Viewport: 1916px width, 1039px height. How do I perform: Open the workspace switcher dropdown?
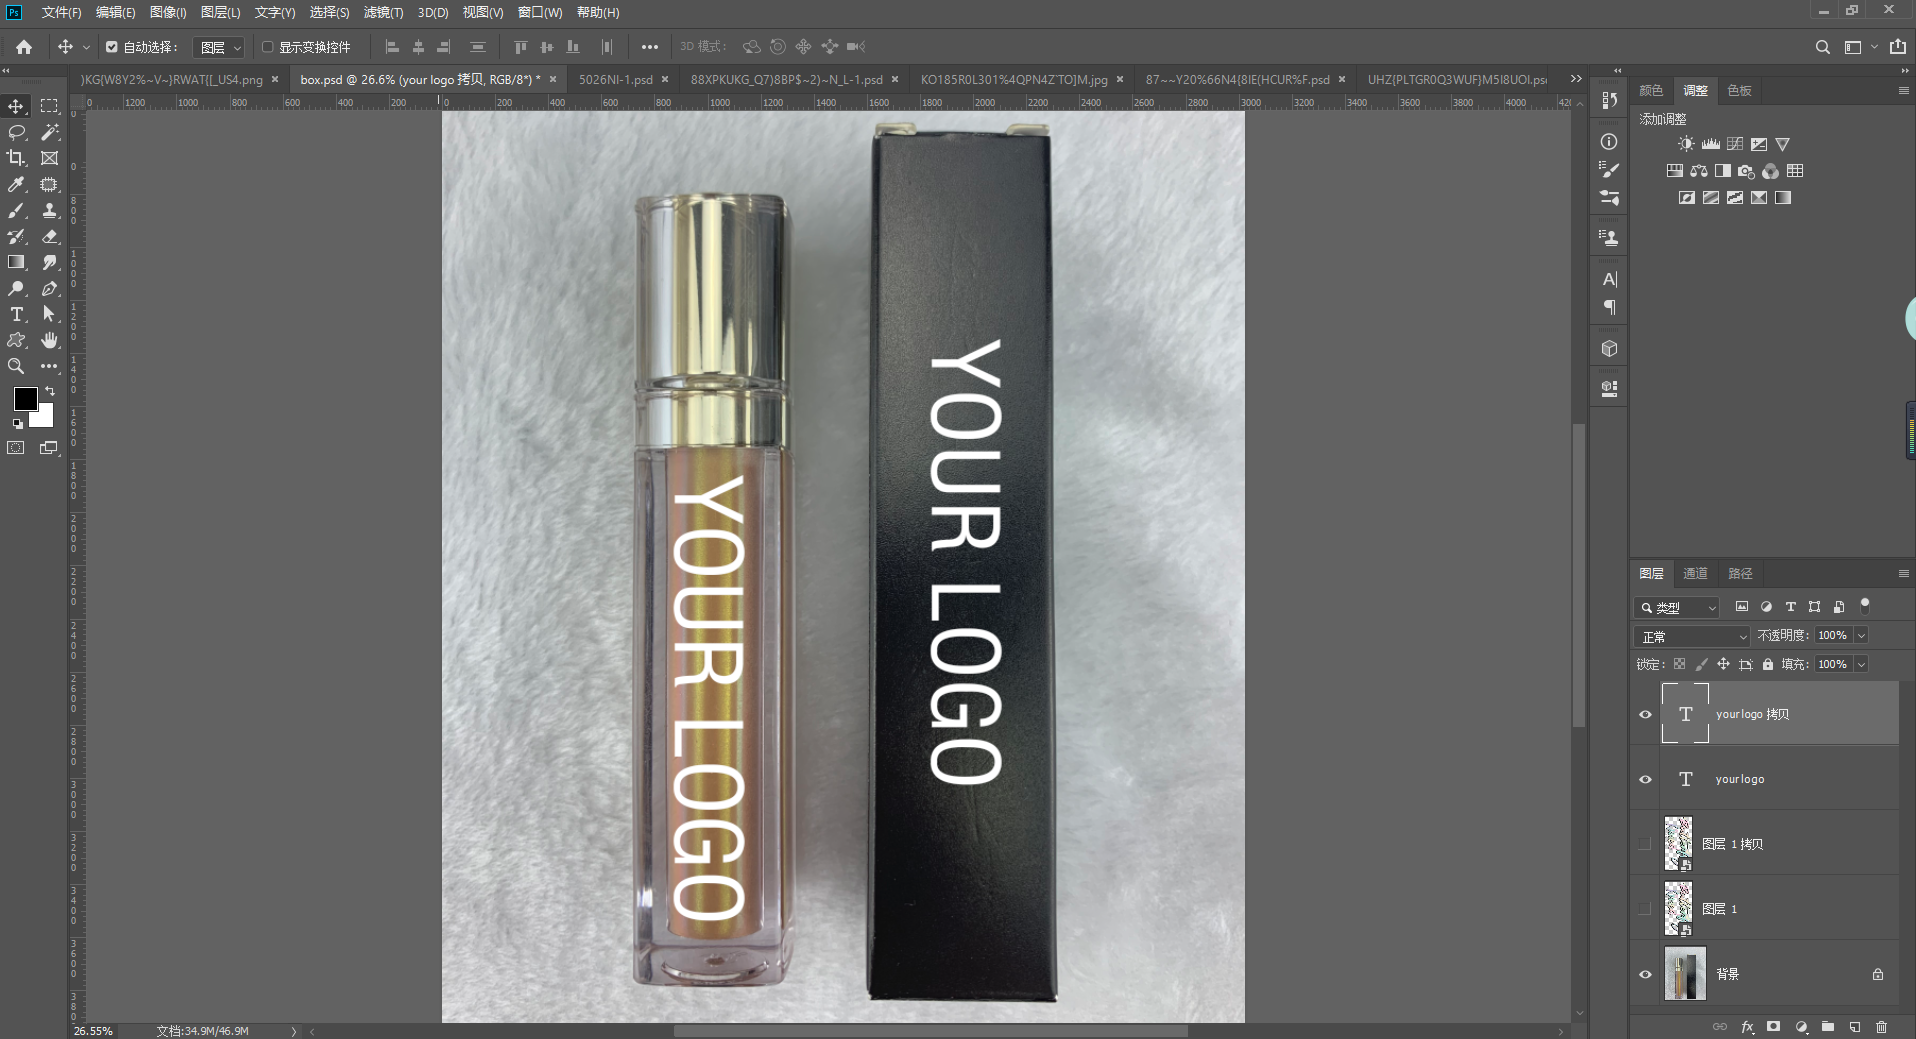1859,47
